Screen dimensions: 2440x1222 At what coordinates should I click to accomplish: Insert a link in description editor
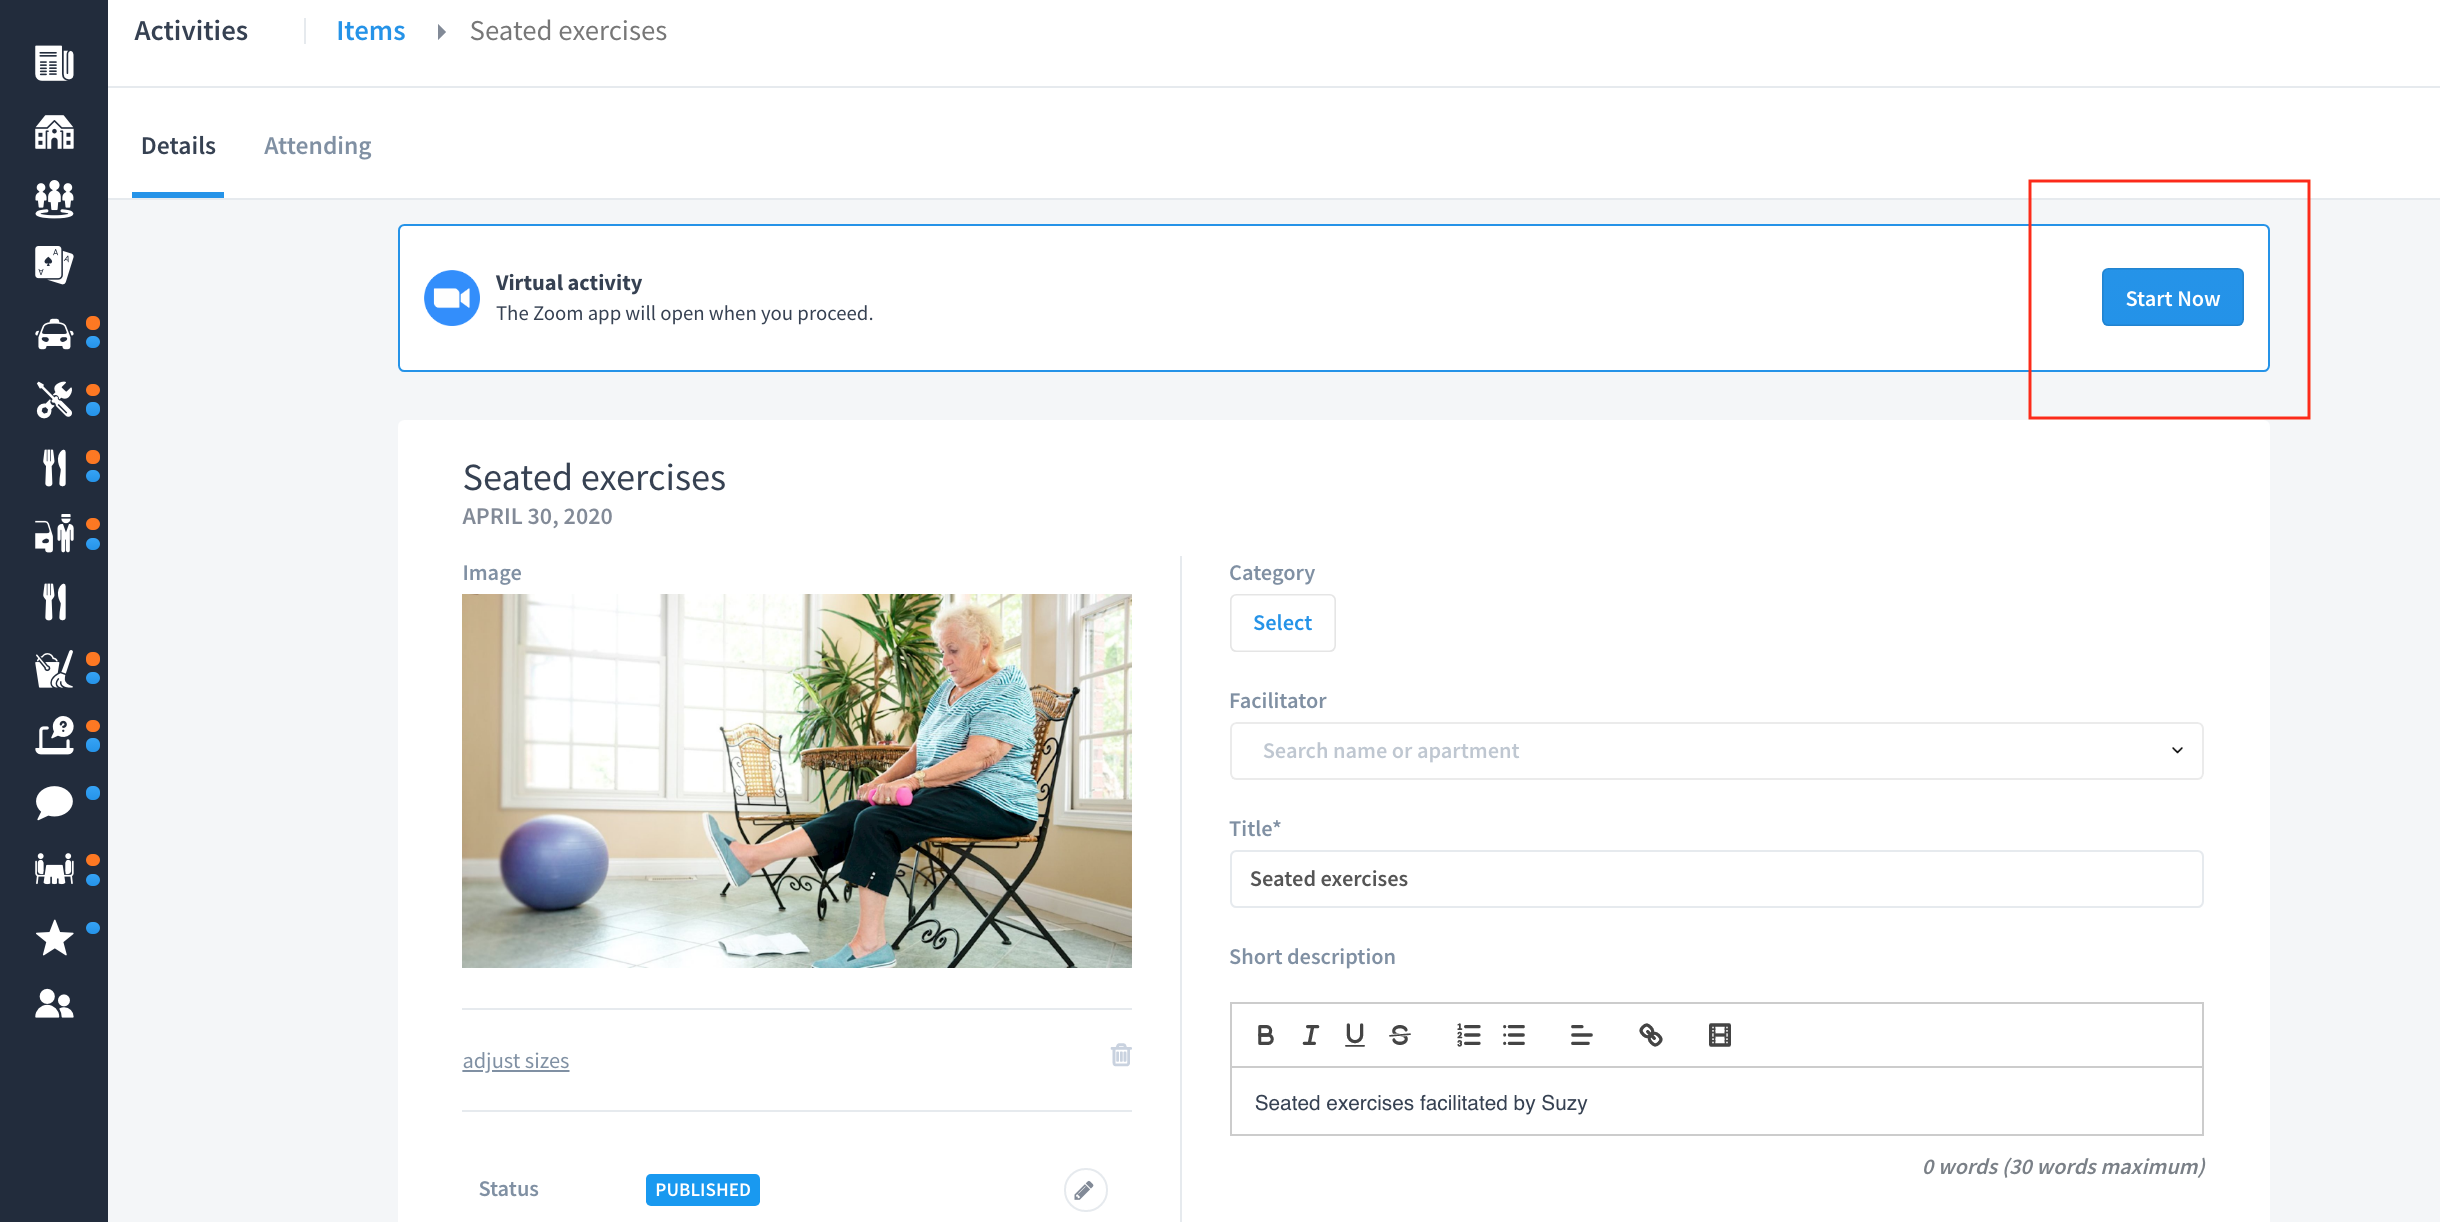point(1650,1035)
